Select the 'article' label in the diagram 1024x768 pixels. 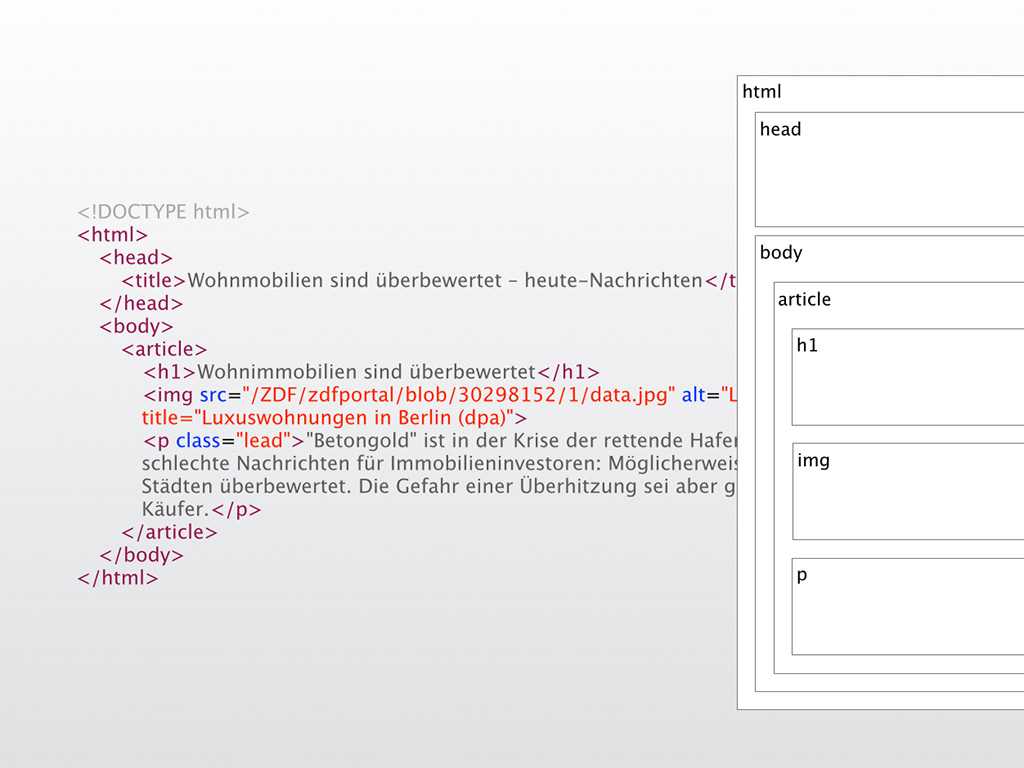tap(804, 300)
